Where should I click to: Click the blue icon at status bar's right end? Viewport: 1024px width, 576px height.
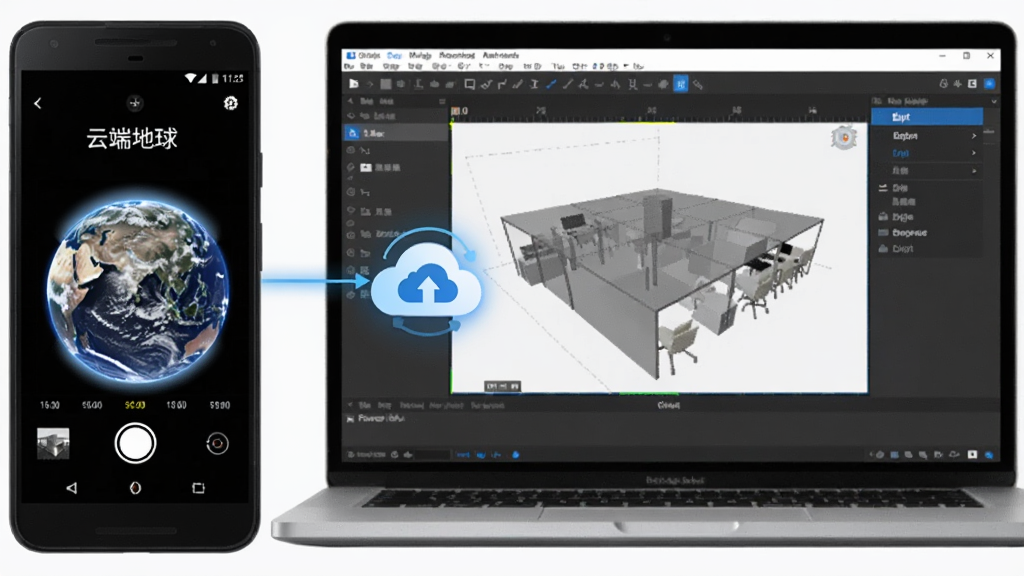click(x=989, y=455)
